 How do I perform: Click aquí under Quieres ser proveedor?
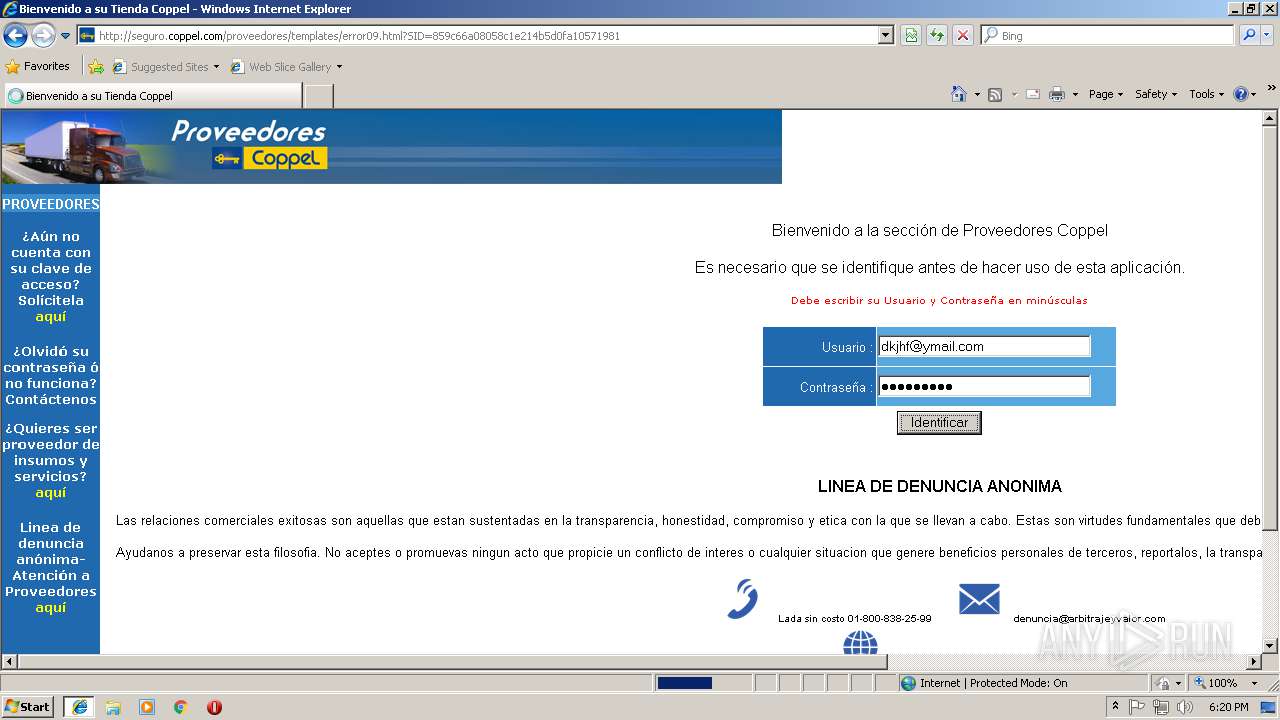pyautogui.click(x=51, y=493)
